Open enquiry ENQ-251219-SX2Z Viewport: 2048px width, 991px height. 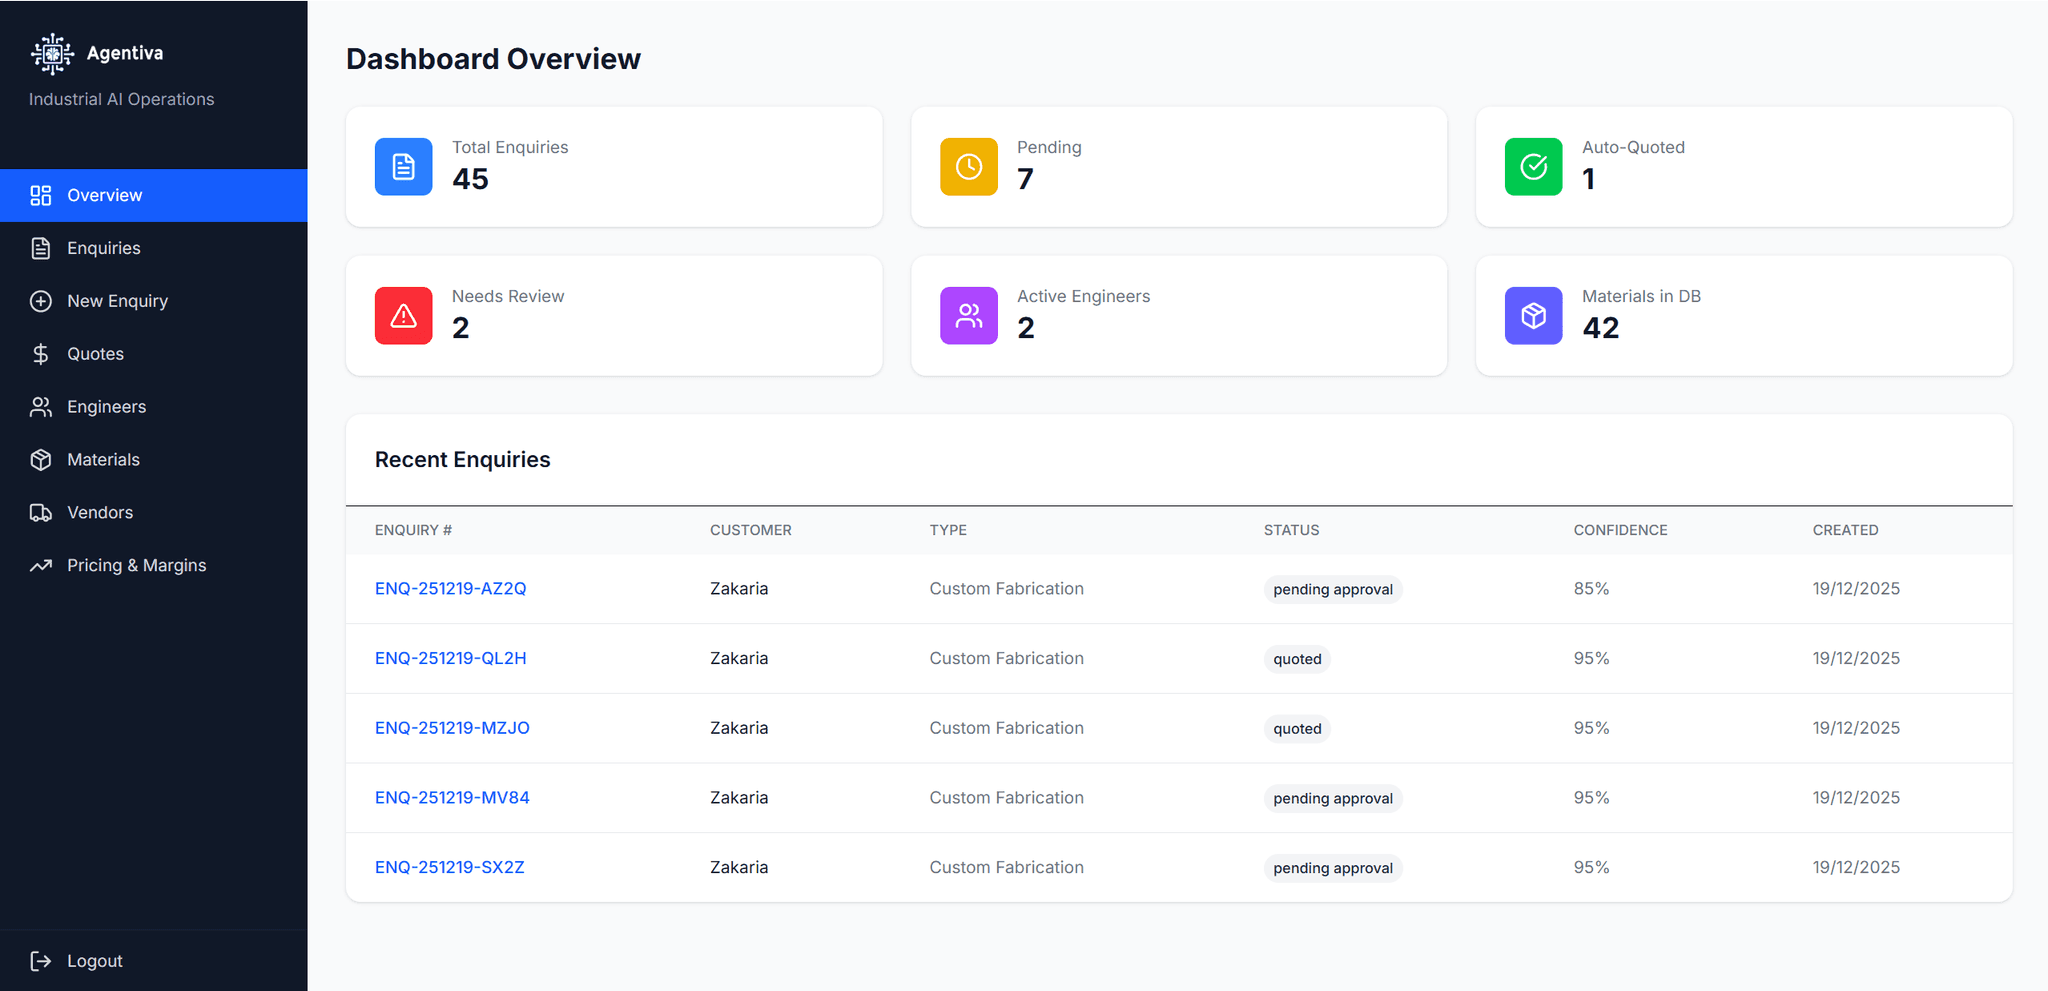tap(449, 867)
